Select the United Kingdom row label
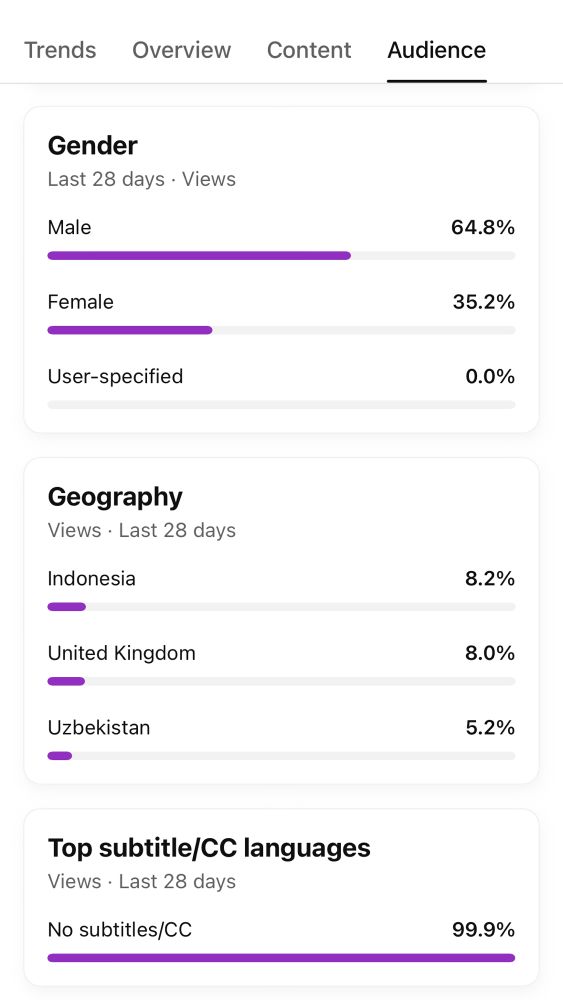 tap(122, 653)
